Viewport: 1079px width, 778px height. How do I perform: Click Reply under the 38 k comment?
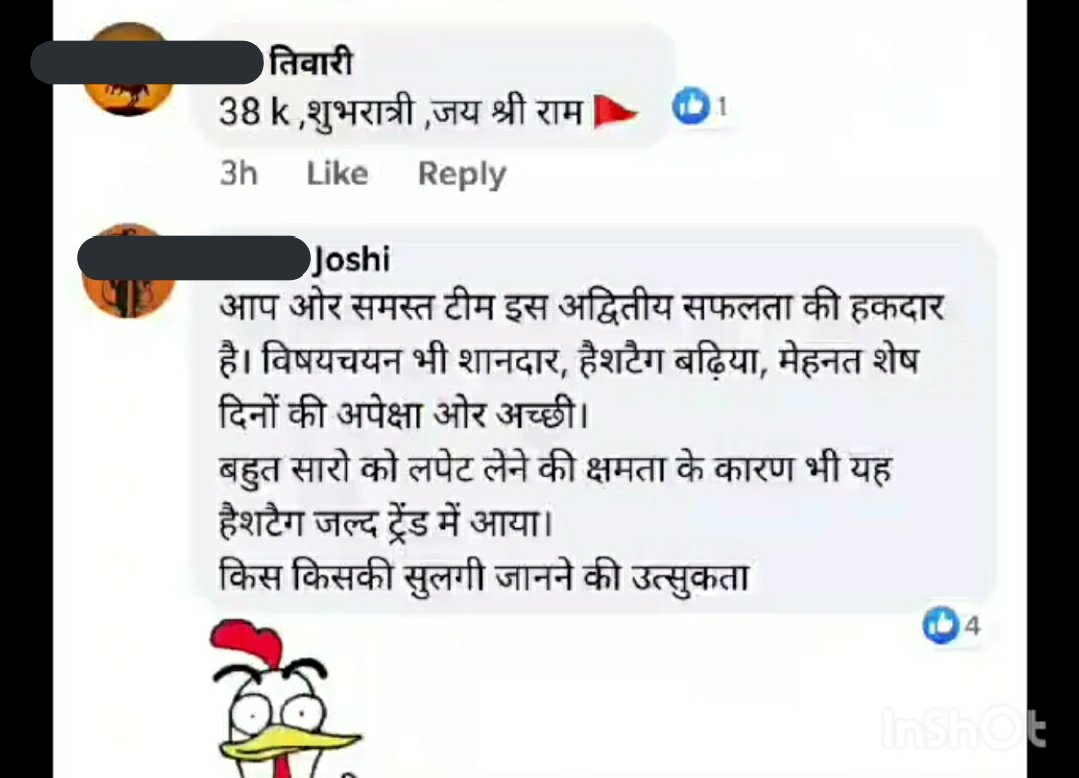[462, 175]
